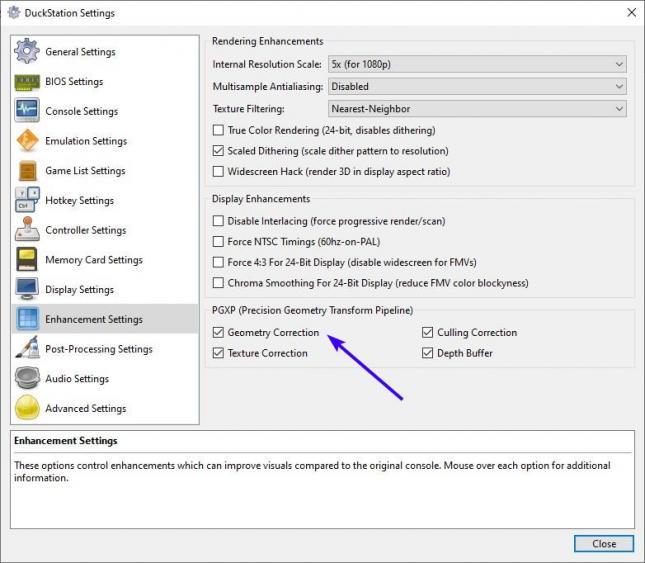Toggle Disable Interlacing checkbox
645x563 pixels.
coord(218,221)
